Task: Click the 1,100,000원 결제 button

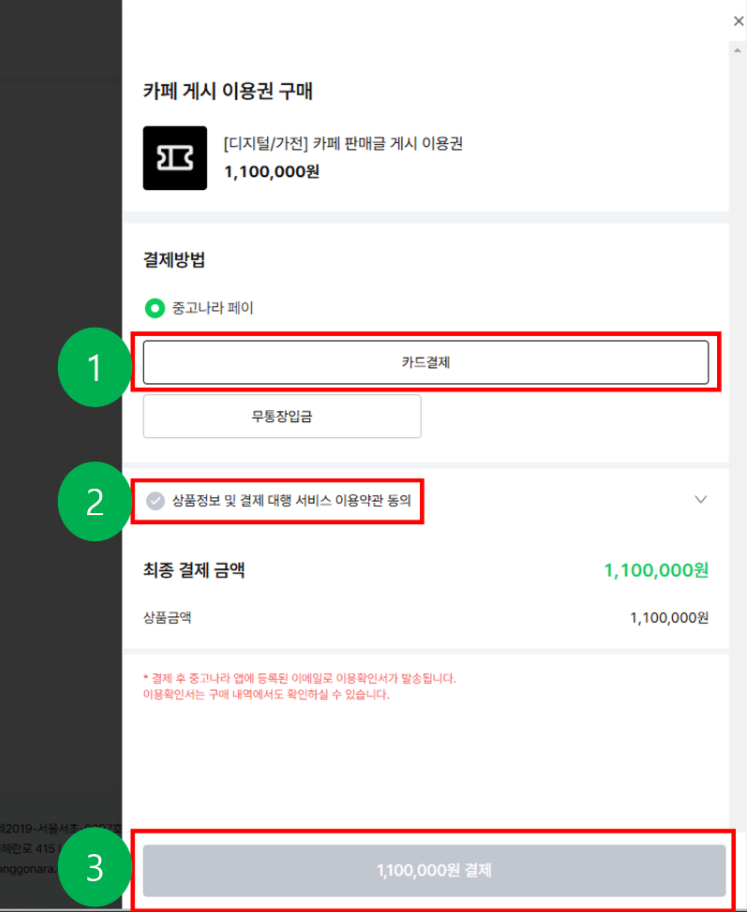Action: [x=434, y=871]
